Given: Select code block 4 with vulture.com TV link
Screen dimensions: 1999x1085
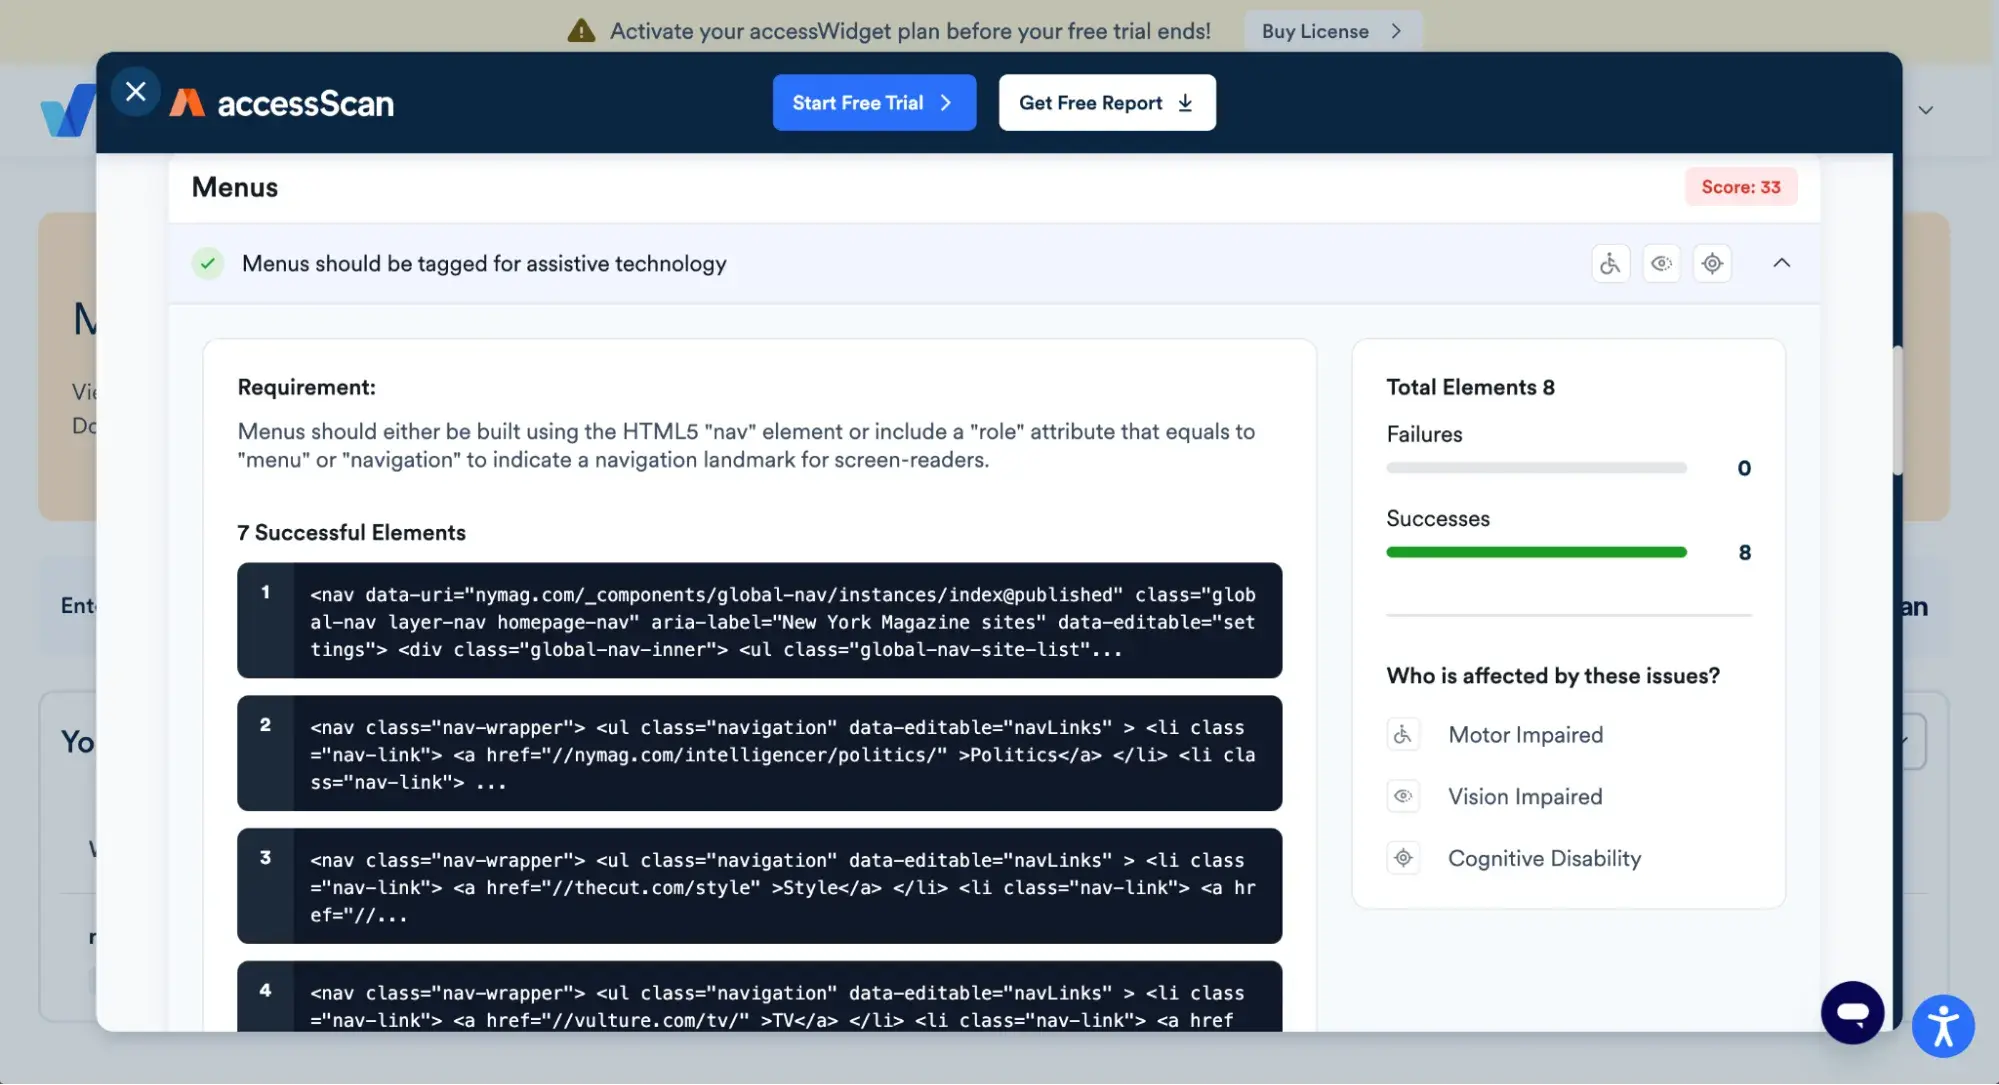Looking at the screenshot, I should pos(759,997).
